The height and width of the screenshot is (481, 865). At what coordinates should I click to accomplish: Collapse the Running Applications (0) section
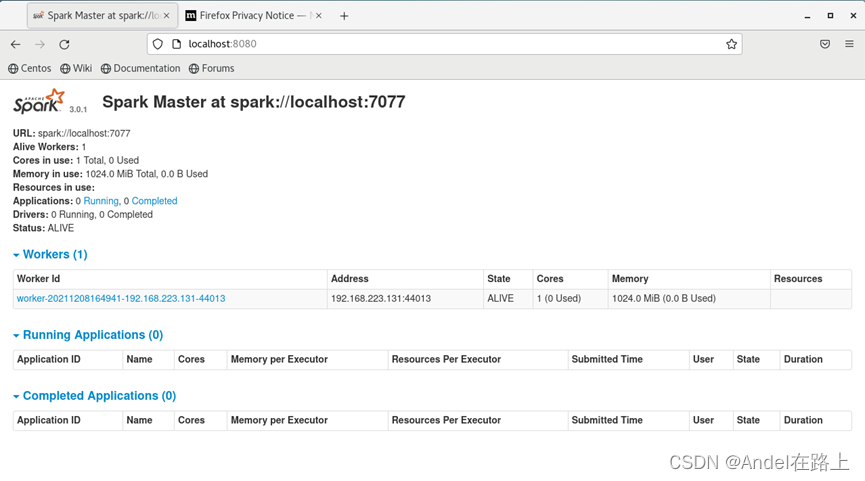point(88,335)
